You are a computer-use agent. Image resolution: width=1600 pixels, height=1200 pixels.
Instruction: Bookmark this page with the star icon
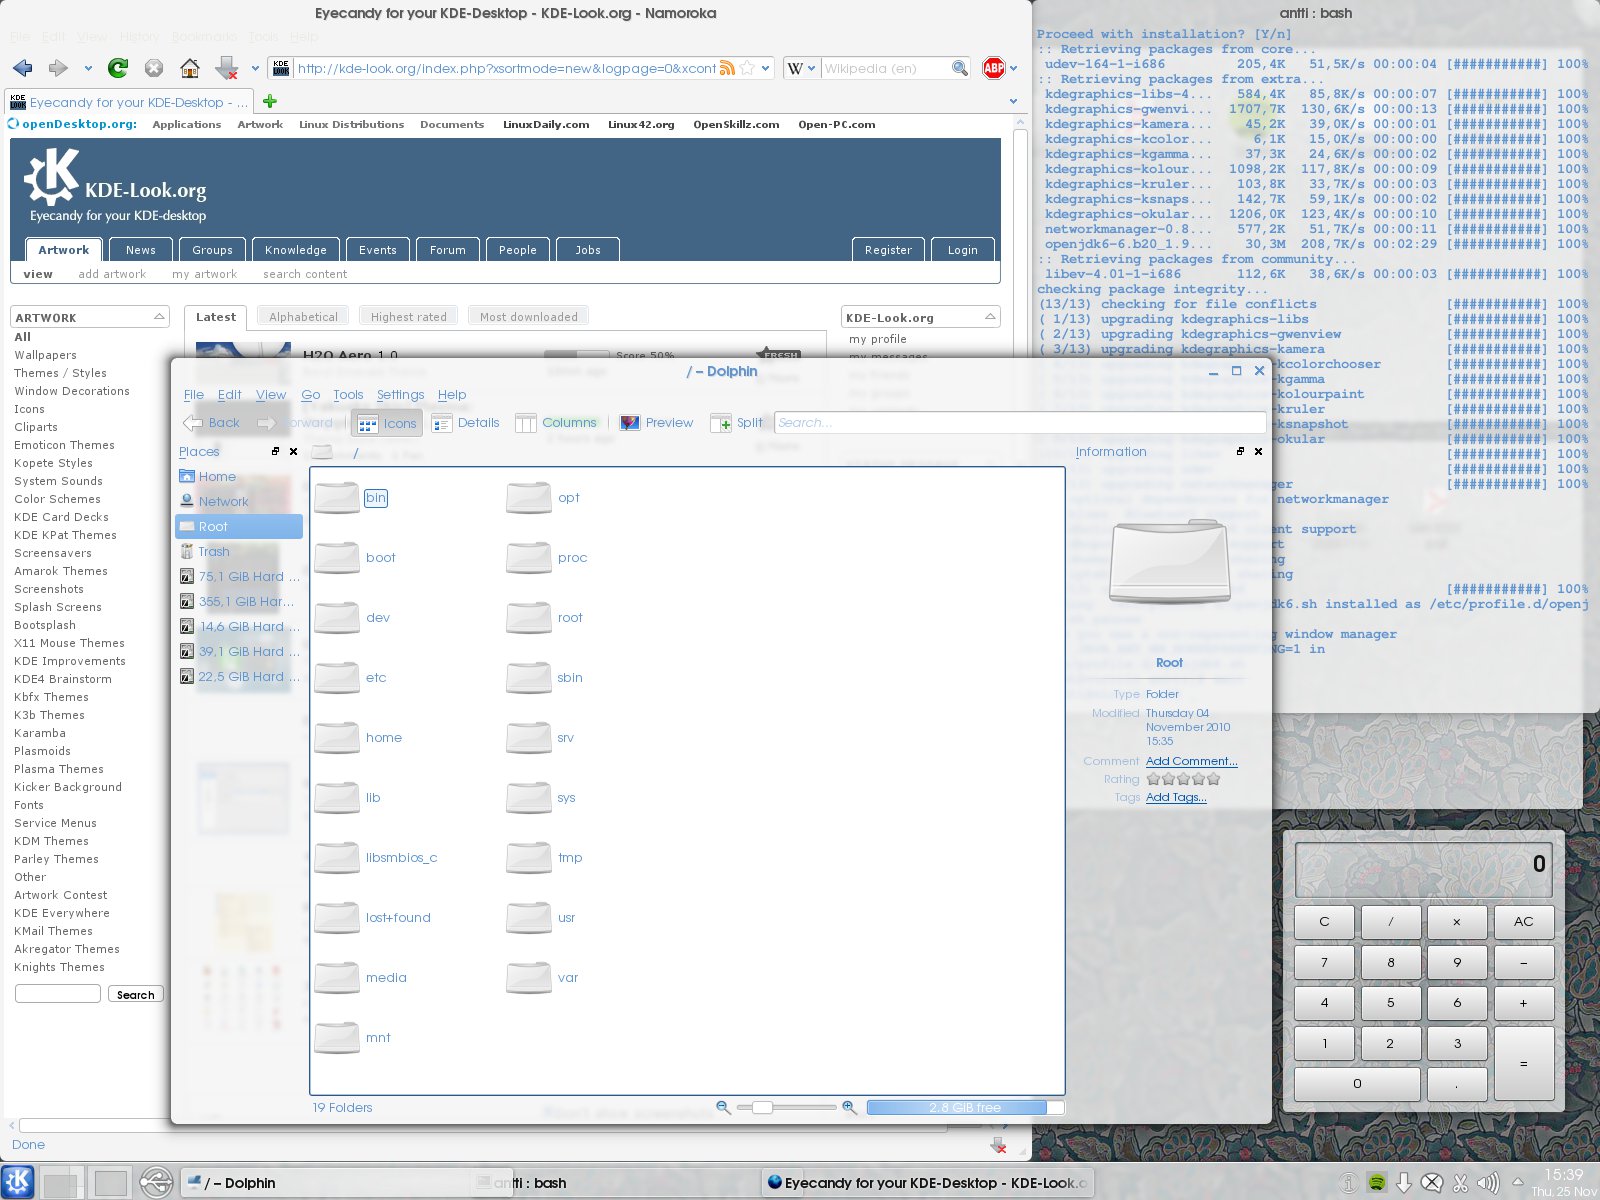pyautogui.click(x=747, y=68)
